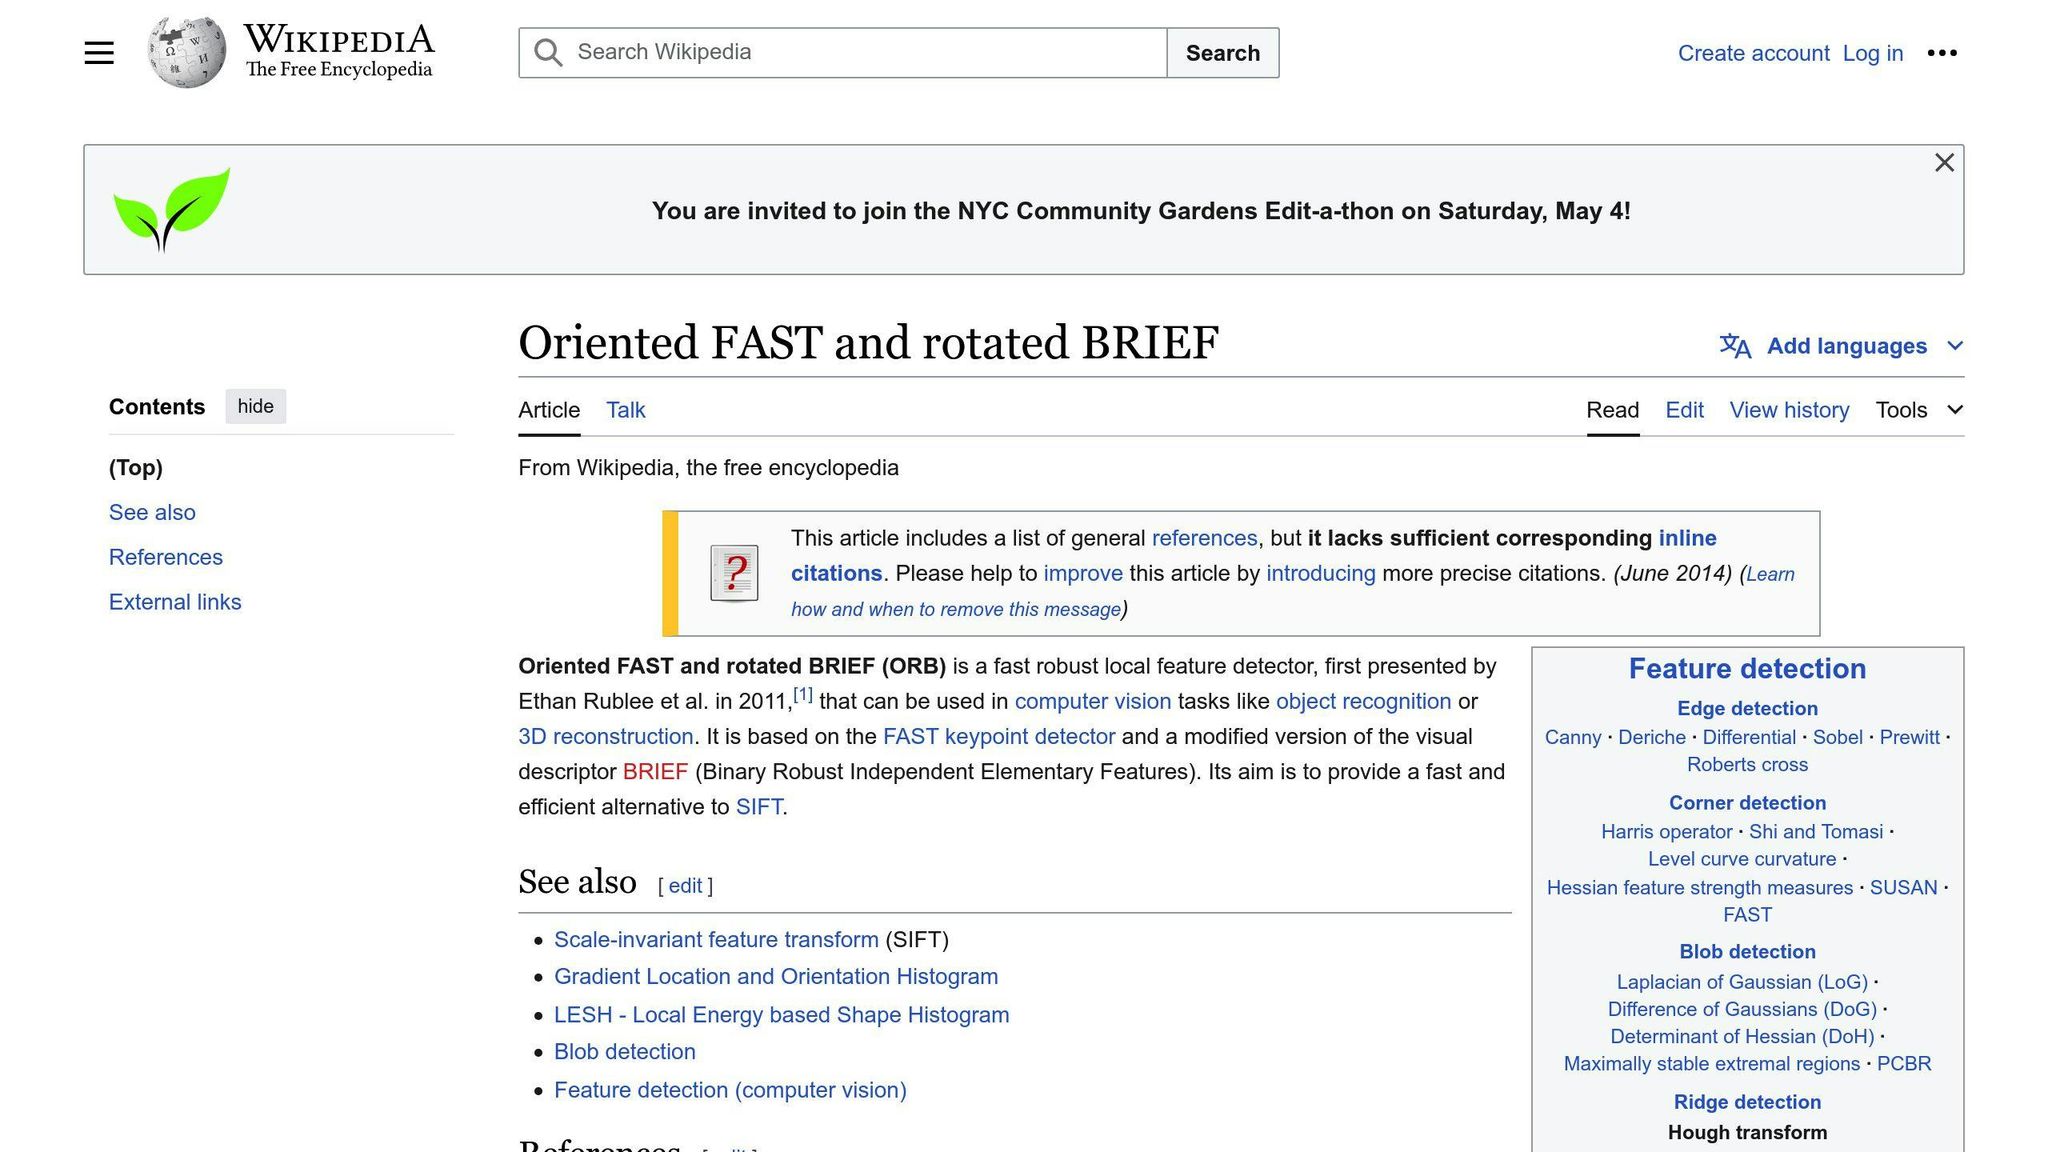
Task: Open the PCBR link
Action: tap(1904, 1064)
